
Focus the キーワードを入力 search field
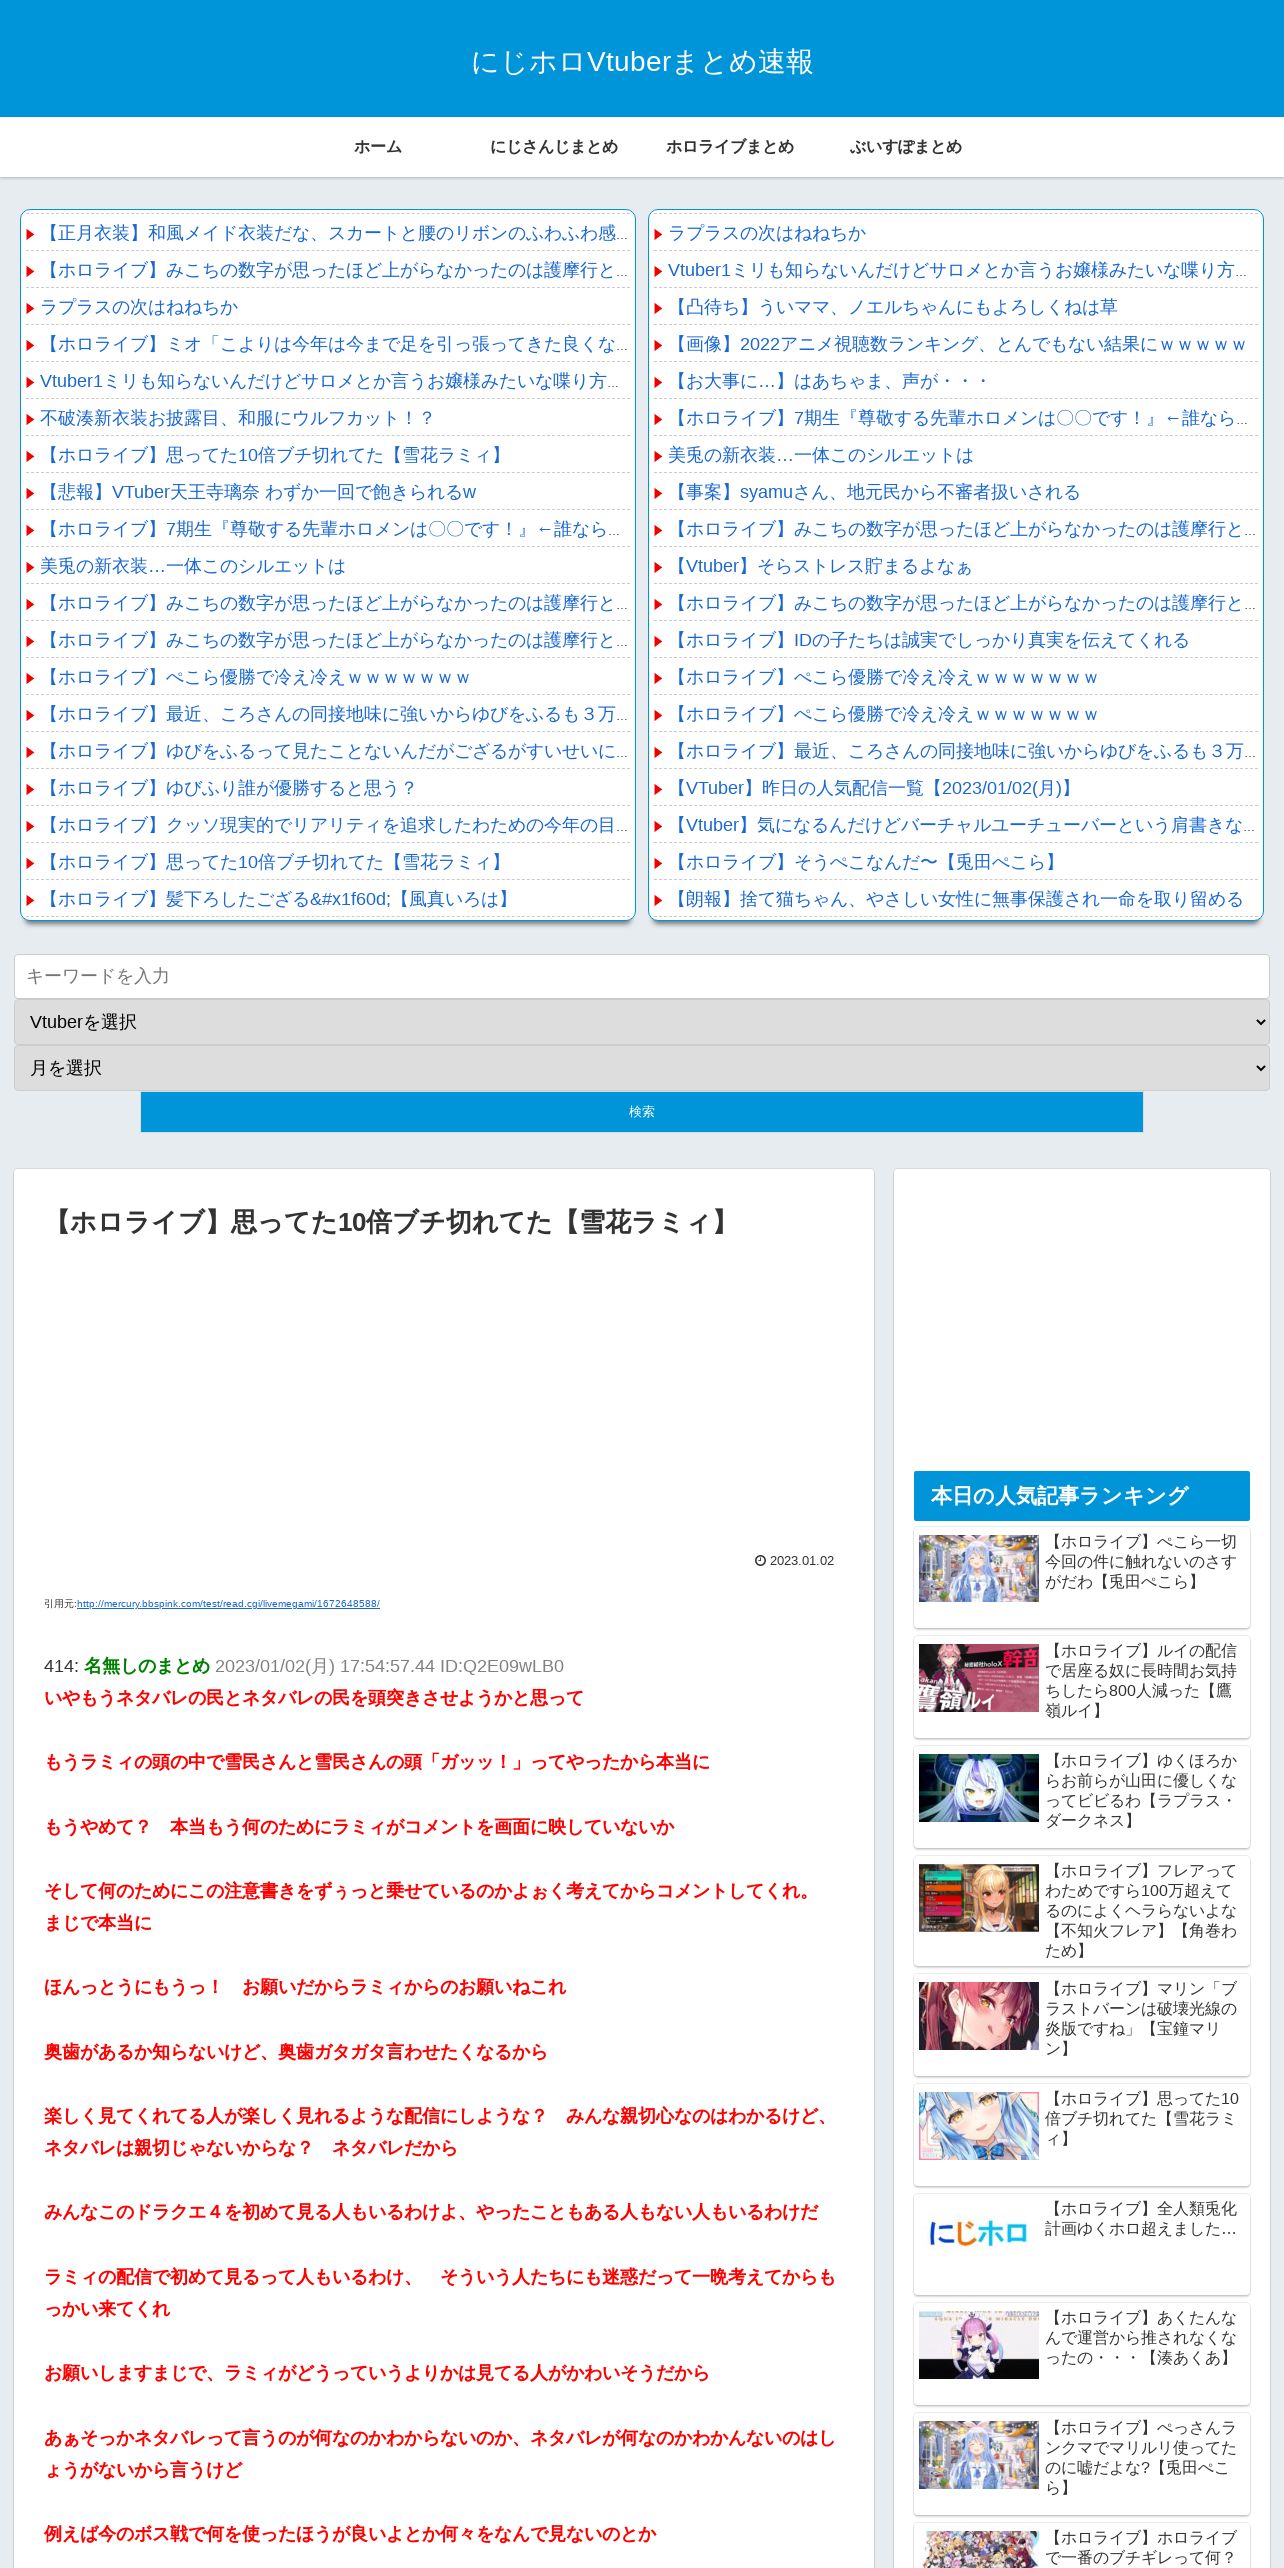pyautogui.click(x=642, y=976)
